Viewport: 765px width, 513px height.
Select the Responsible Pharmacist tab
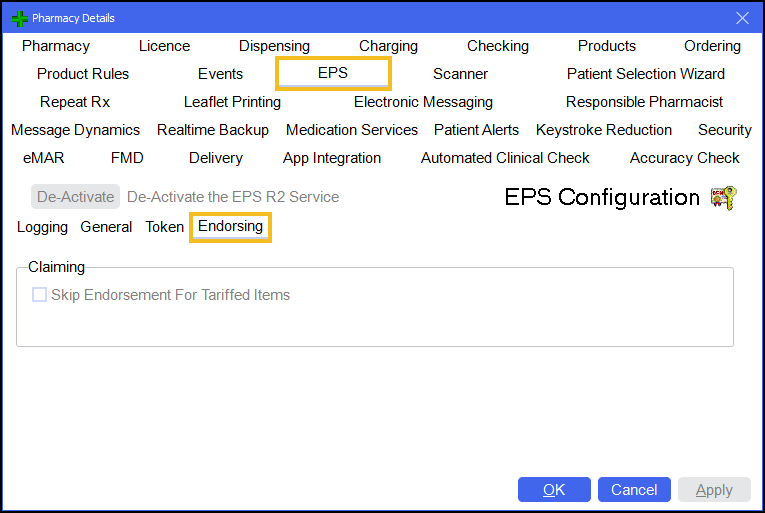point(644,102)
